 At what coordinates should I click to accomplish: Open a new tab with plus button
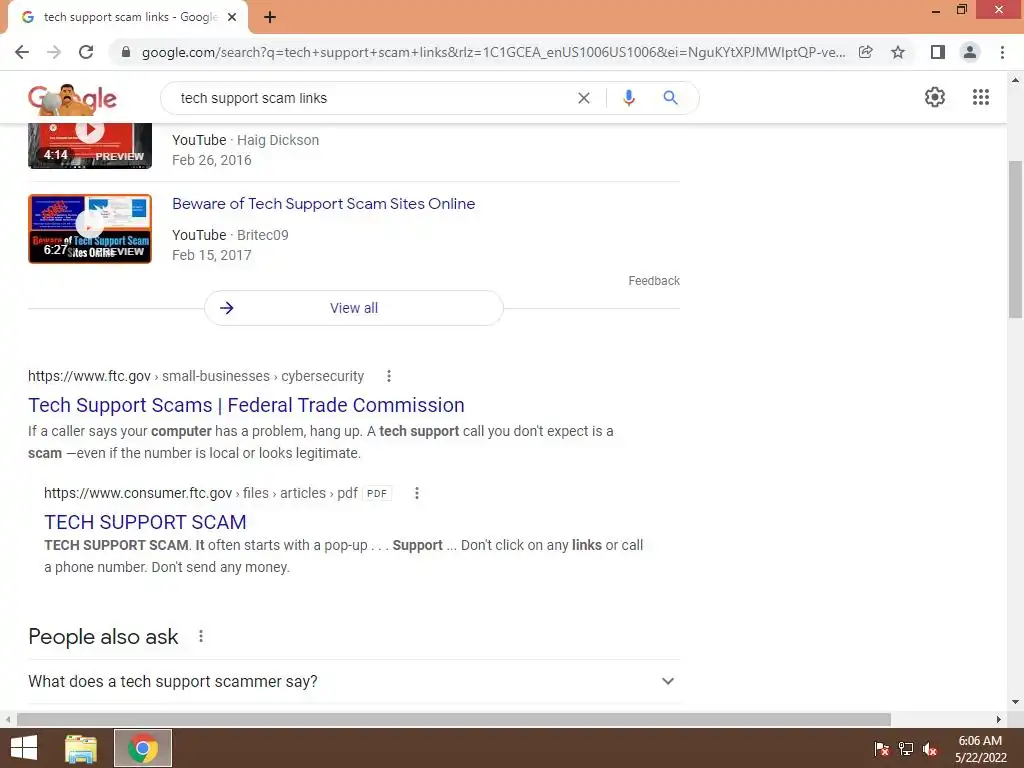click(x=270, y=18)
